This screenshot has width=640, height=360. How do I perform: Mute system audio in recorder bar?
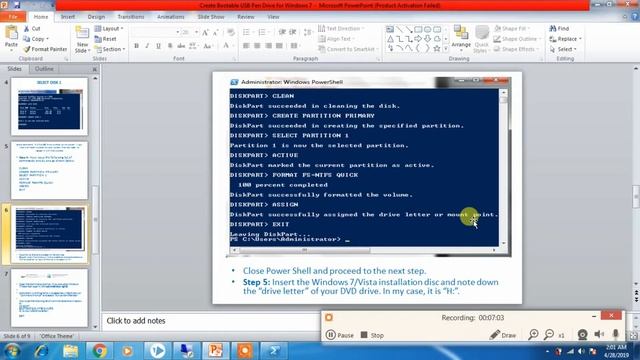coord(599,335)
